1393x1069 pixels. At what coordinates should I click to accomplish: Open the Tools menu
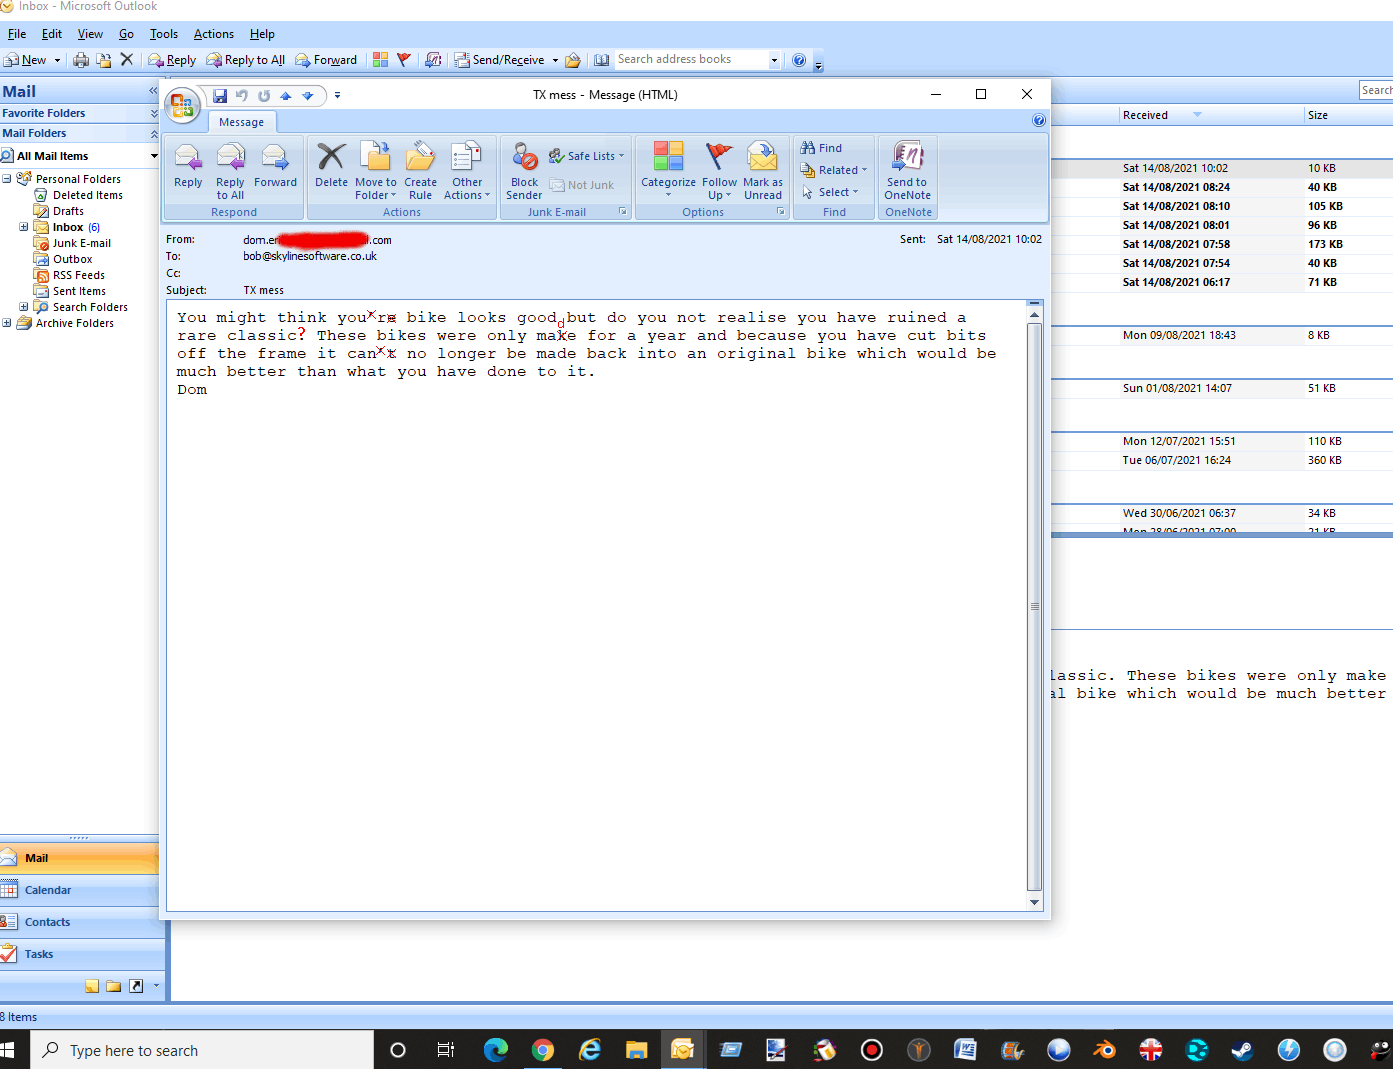coord(163,34)
